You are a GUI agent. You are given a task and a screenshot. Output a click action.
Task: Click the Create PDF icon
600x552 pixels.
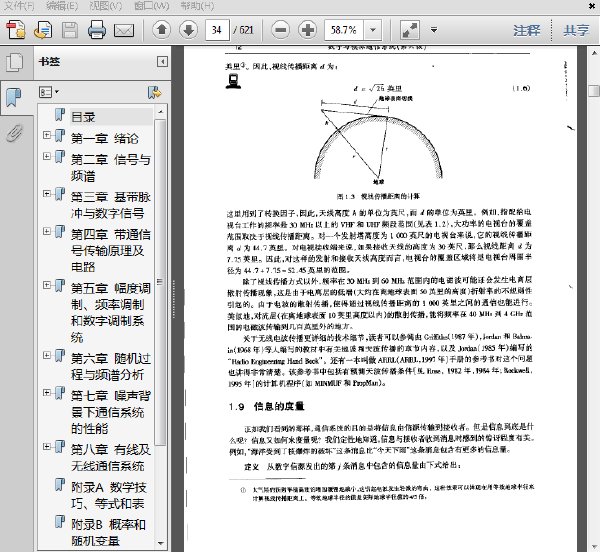16,30
